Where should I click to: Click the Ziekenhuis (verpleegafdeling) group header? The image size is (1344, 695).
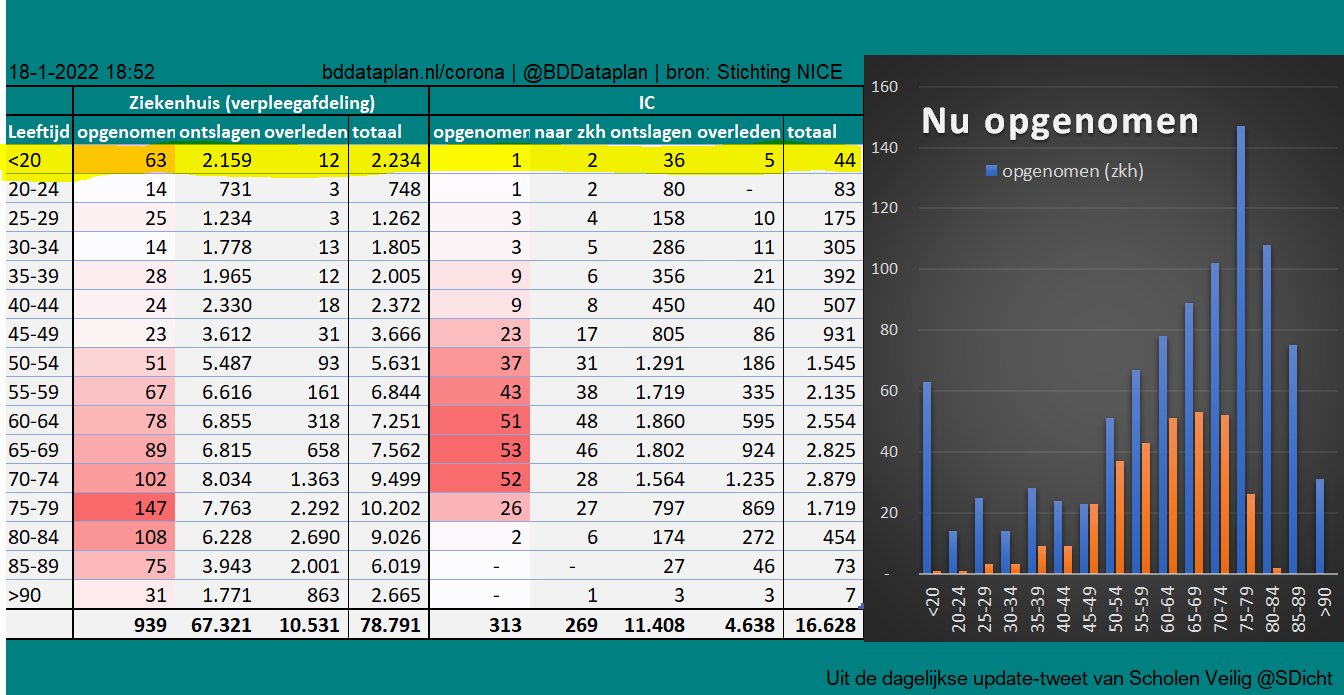click(252, 102)
